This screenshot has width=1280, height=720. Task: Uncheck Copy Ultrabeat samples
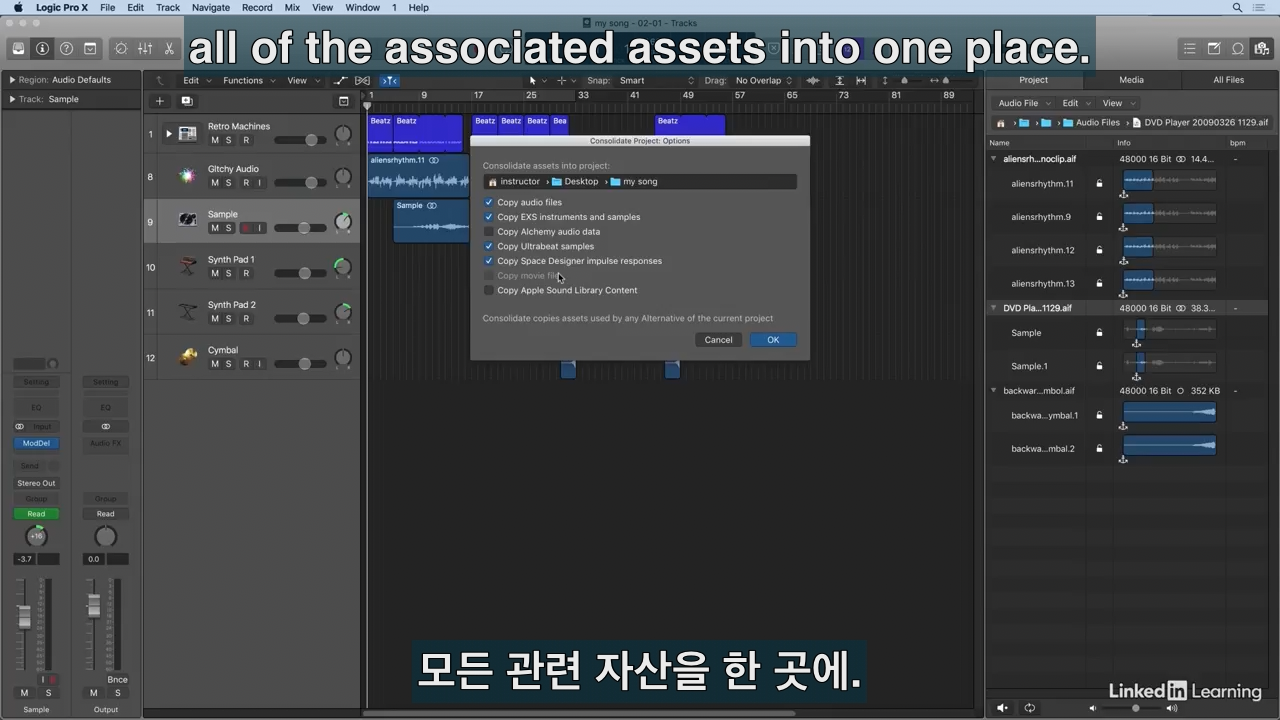point(489,246)
